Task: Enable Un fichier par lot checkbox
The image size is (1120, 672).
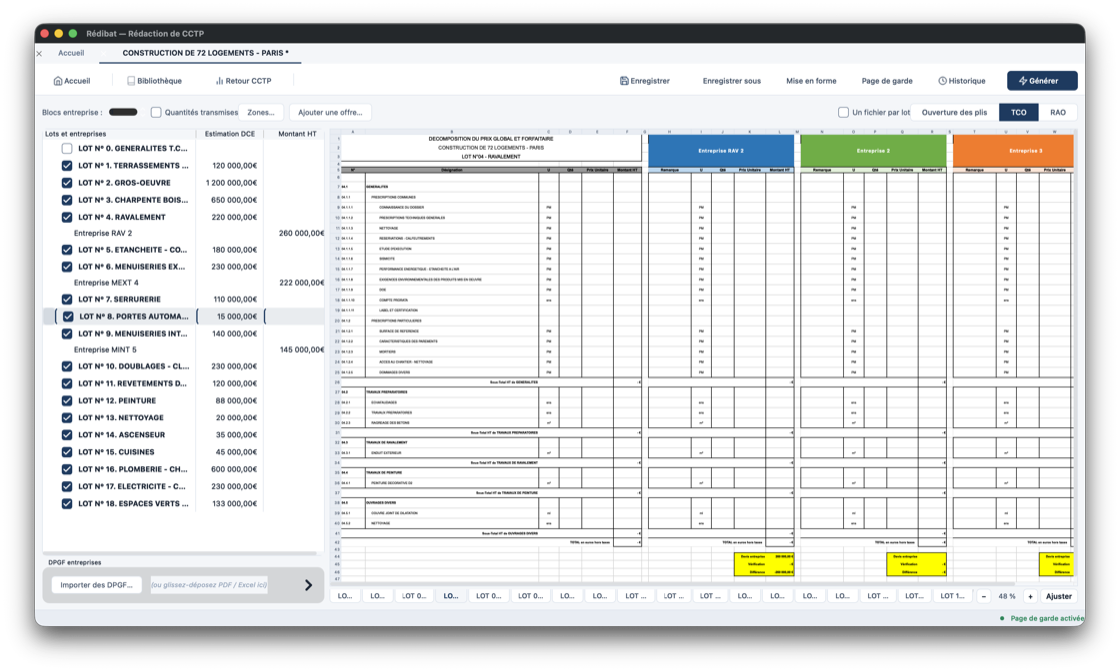Action: click(843, 112)
